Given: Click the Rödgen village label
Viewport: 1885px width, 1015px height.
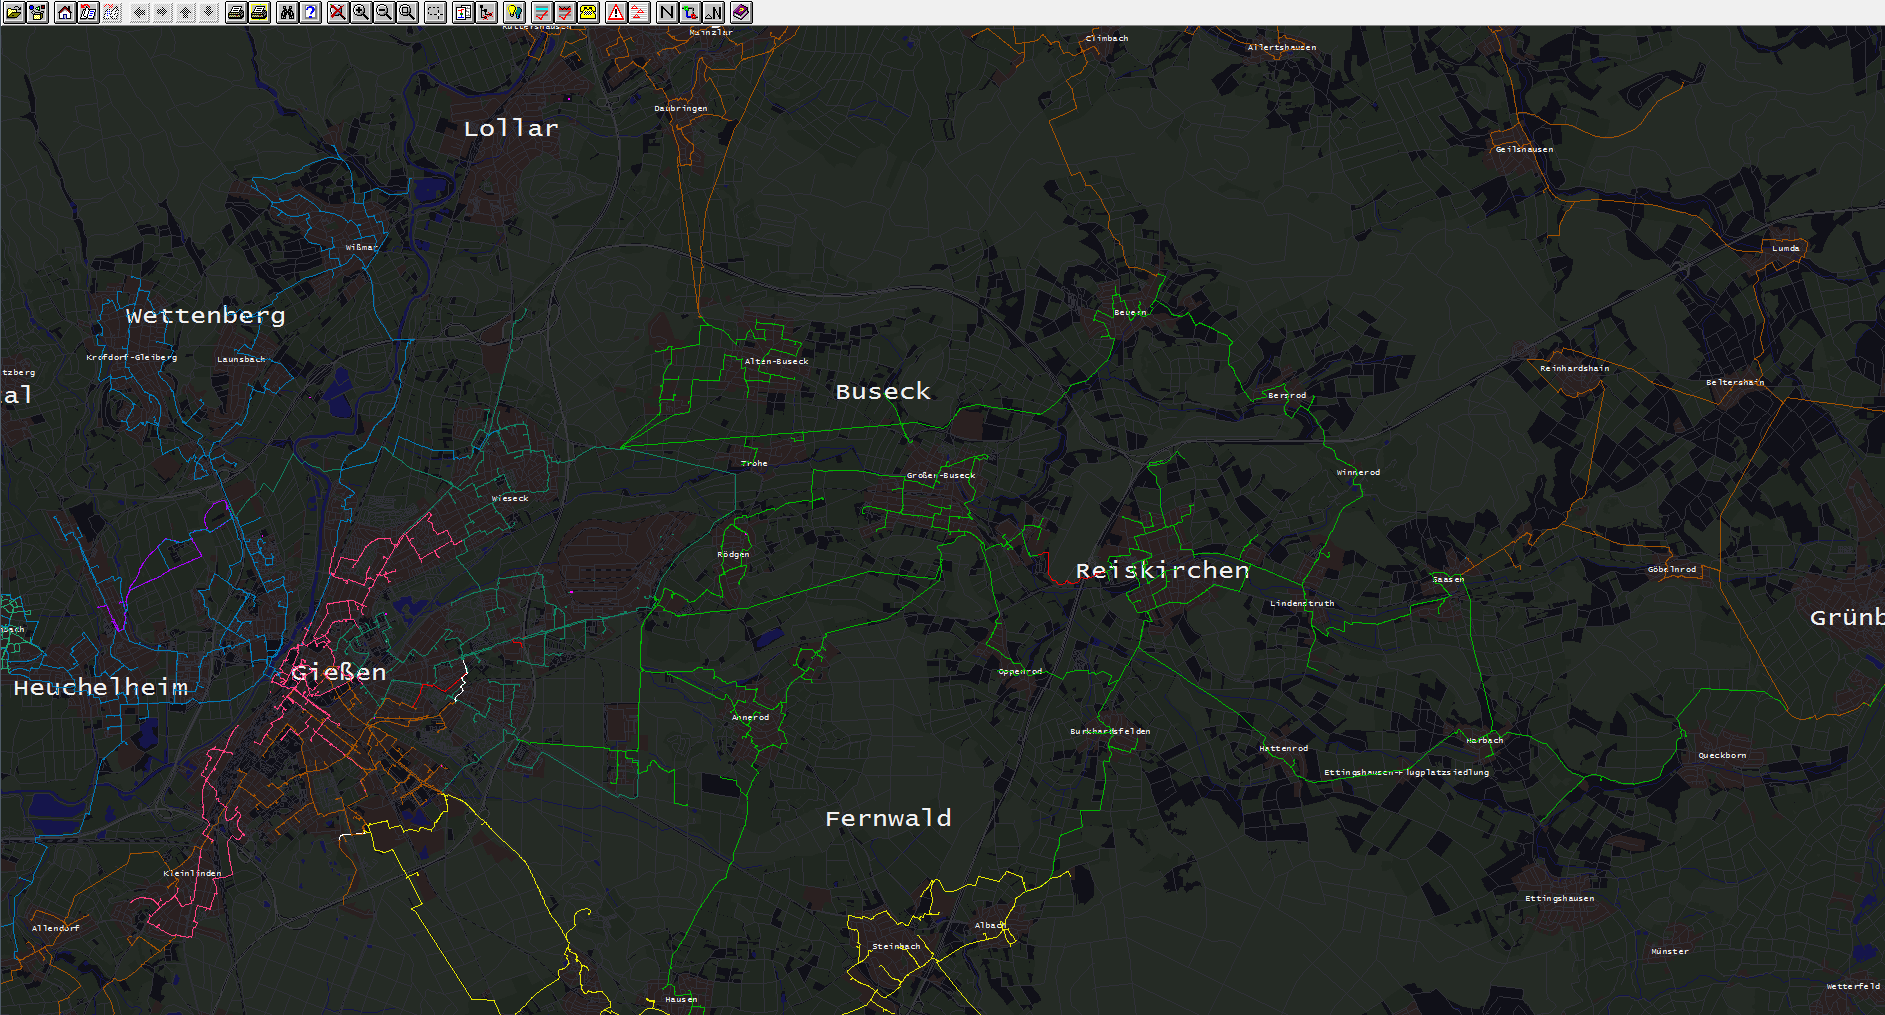Looking at the screenshot, I should 733,555.
